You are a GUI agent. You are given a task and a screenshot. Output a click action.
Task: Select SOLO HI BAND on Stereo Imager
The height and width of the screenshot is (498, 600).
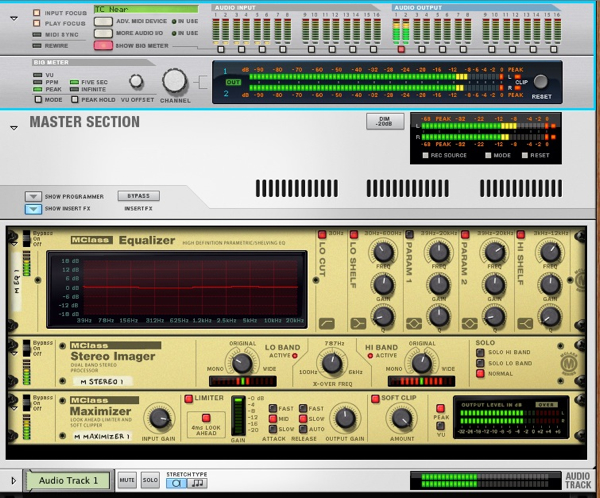click(480, 352)
